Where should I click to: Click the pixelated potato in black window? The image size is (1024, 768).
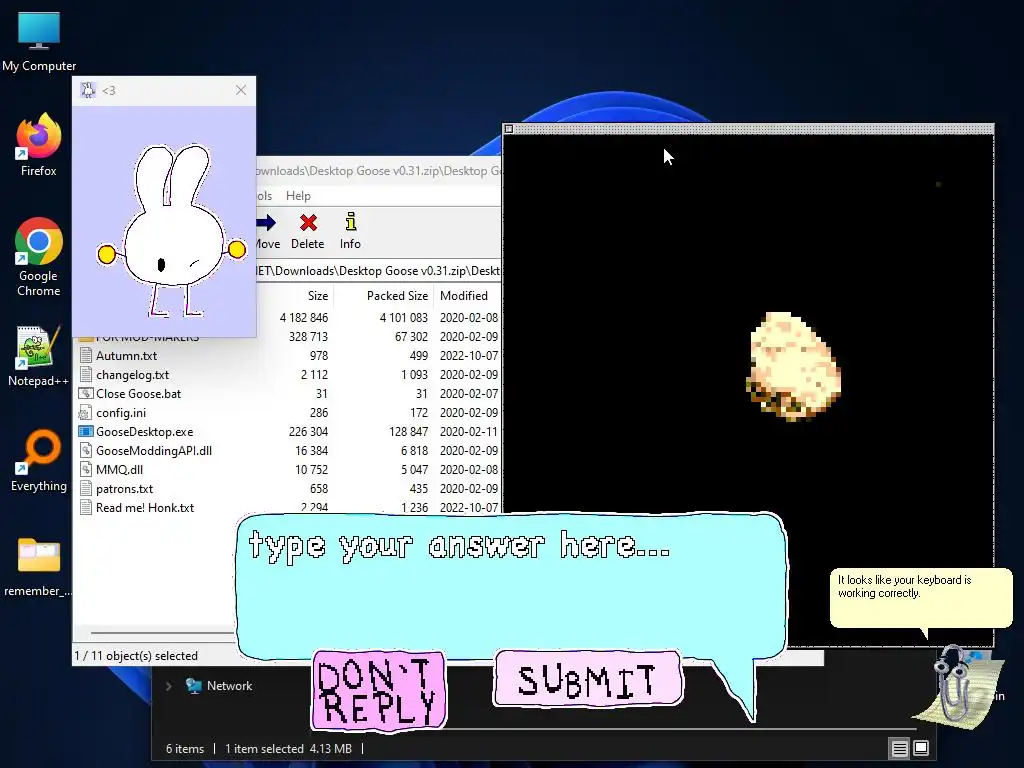[x=793, y=366]
